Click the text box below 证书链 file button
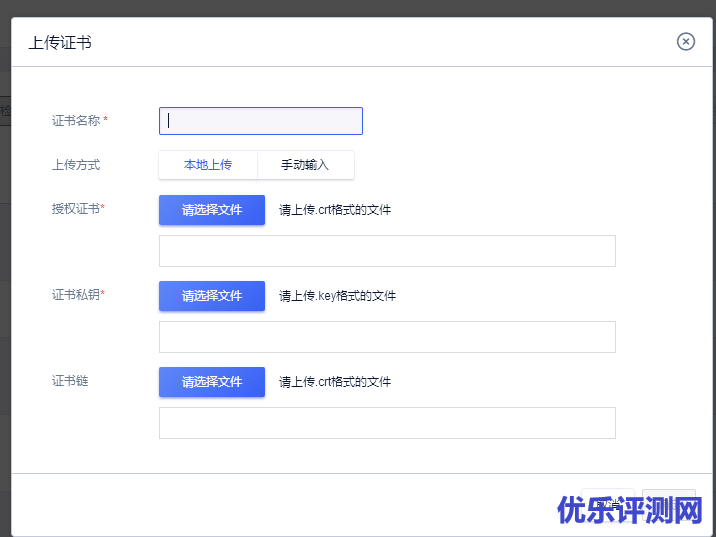The height and width of the screenshot is (537, 716). tap(387, 423)
